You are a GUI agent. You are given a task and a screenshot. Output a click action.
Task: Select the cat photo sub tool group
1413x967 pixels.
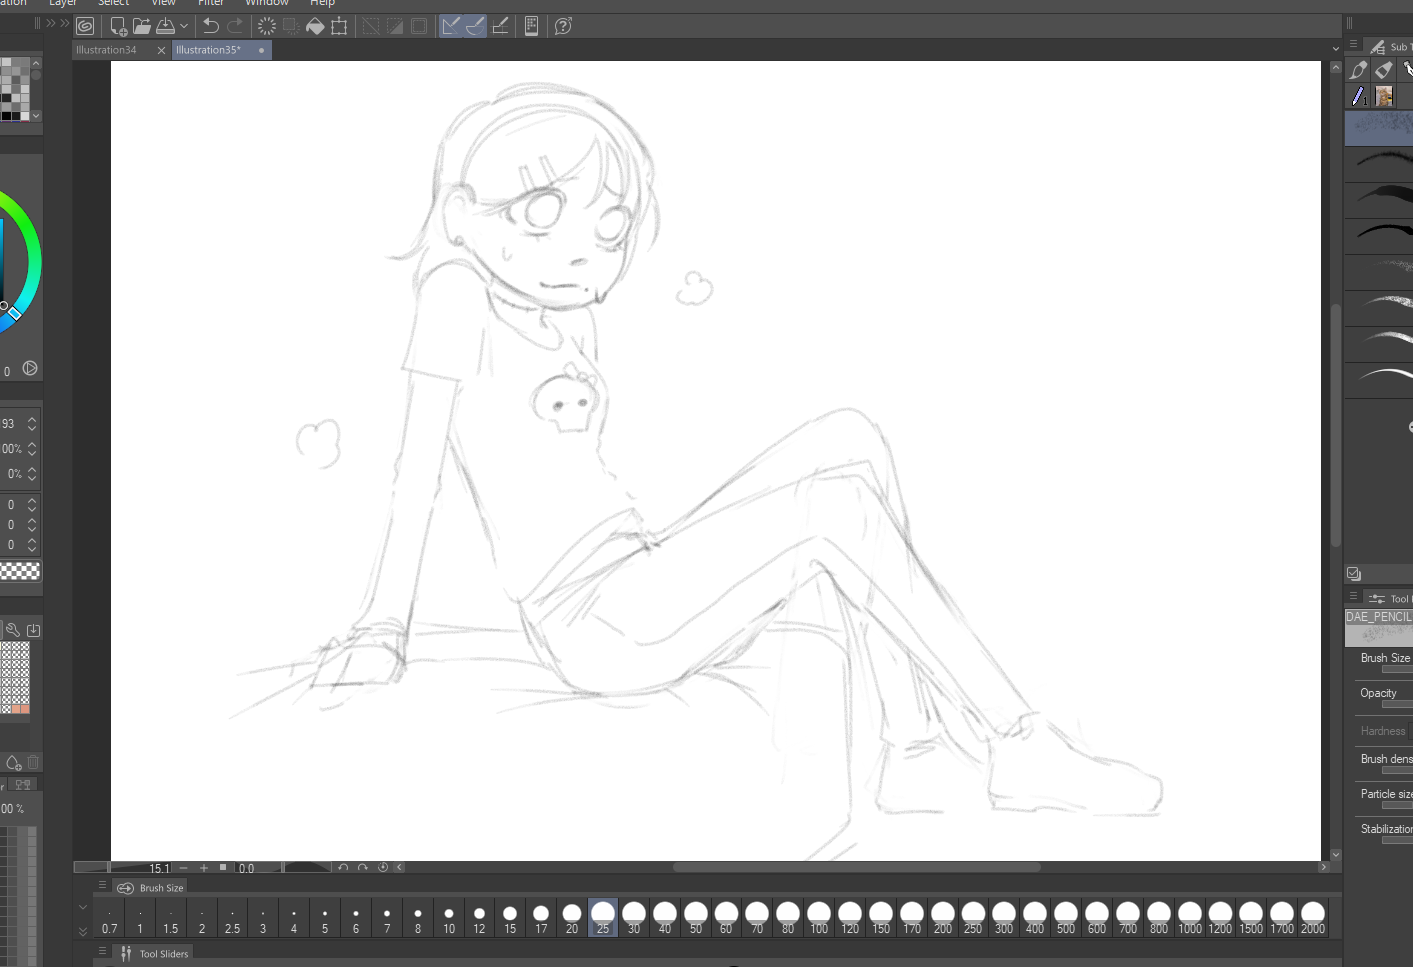pyautogui.click(x=1384, y=96)
